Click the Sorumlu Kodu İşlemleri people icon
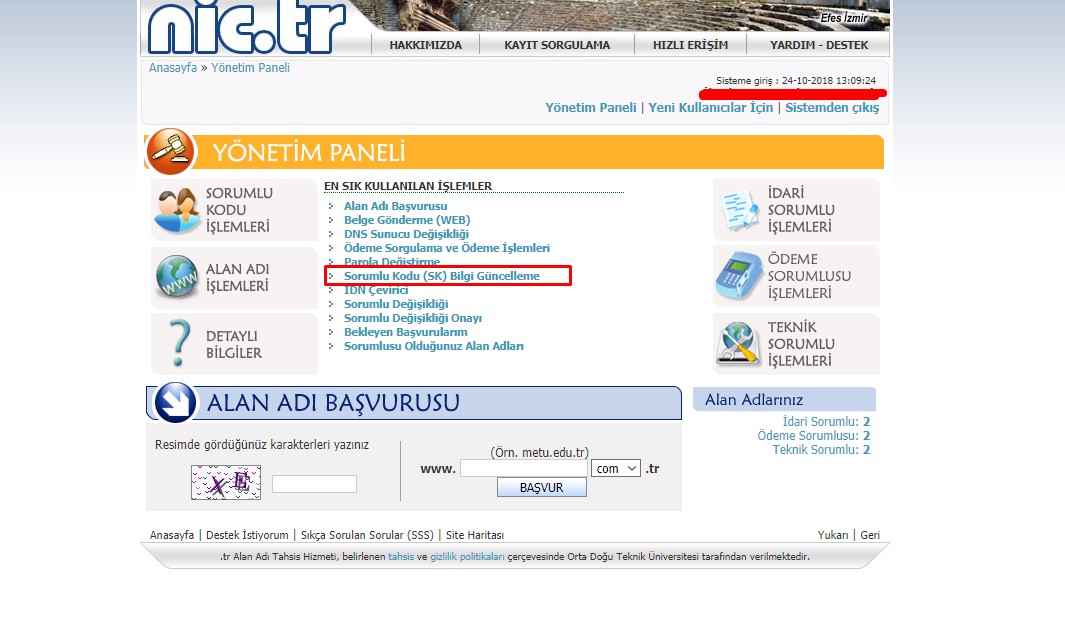The image size is (1065, 625). pyautogui.click(x=178, y=210)
